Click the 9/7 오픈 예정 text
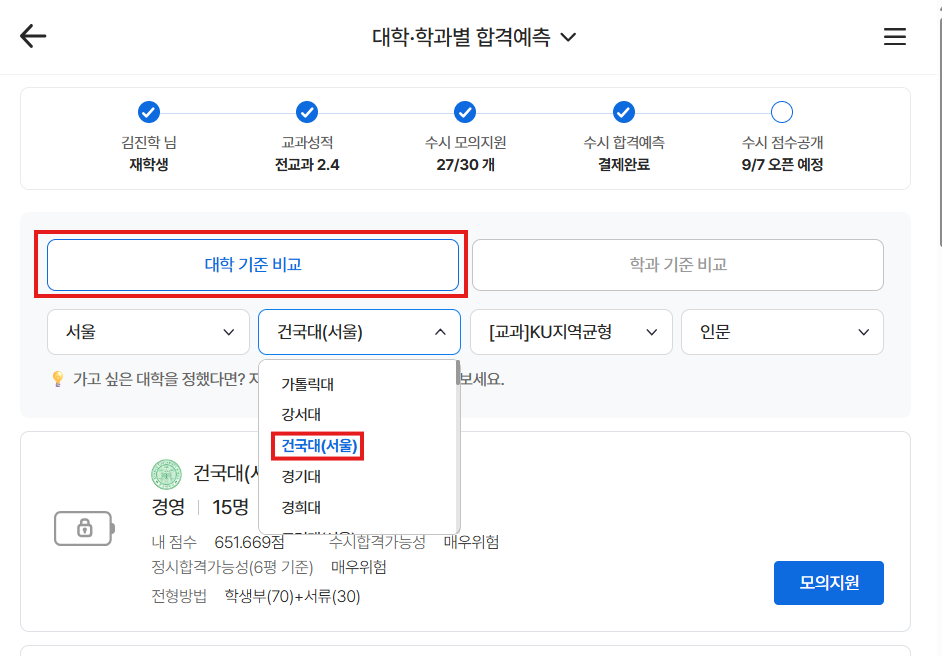 pos(782,165)
